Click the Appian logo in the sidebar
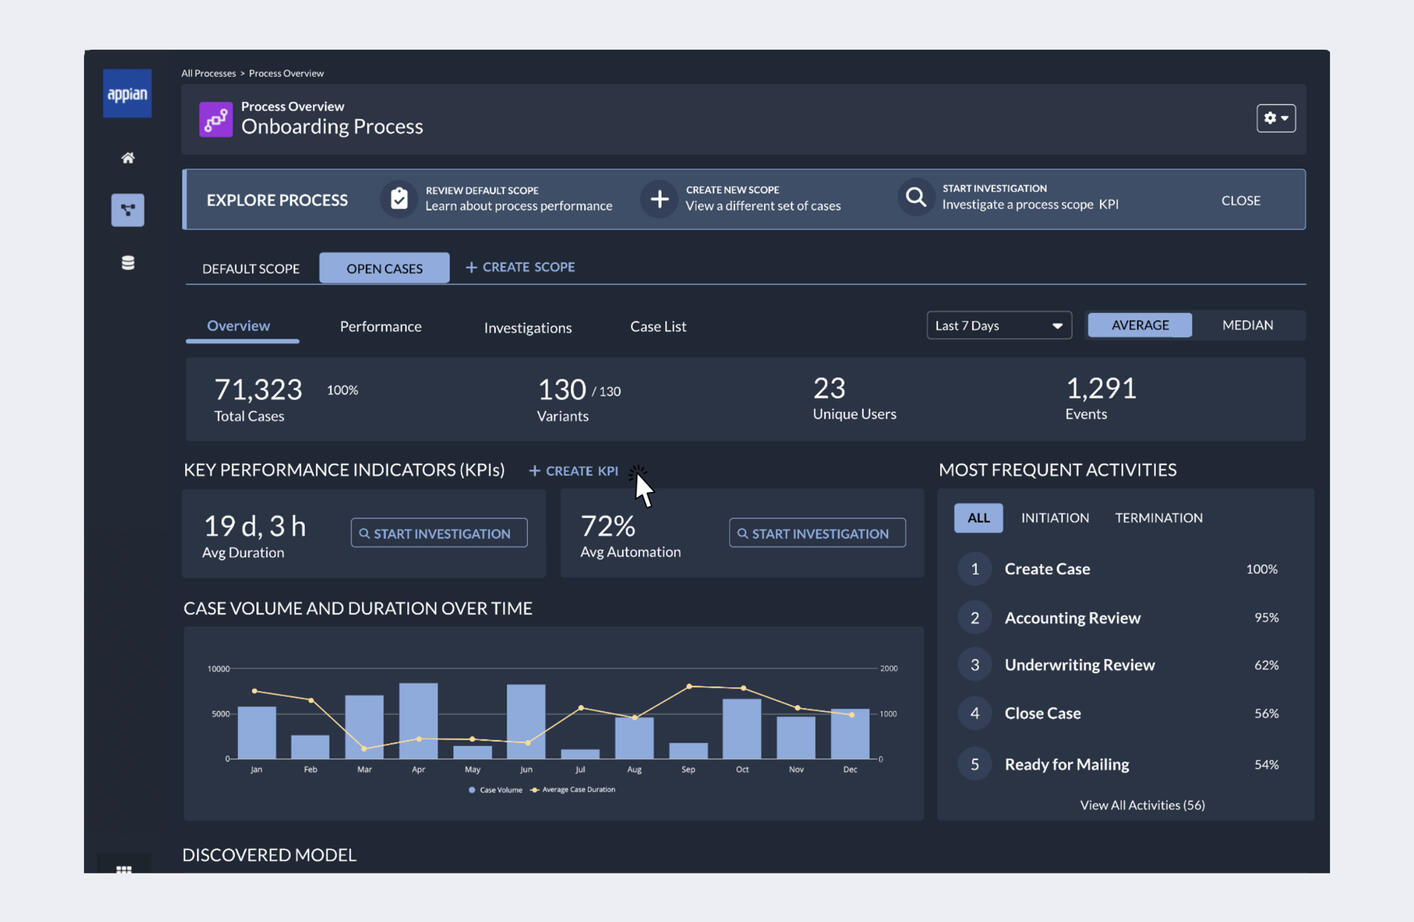The width and height of the screenshot is (1414, 922). [126, 92]
